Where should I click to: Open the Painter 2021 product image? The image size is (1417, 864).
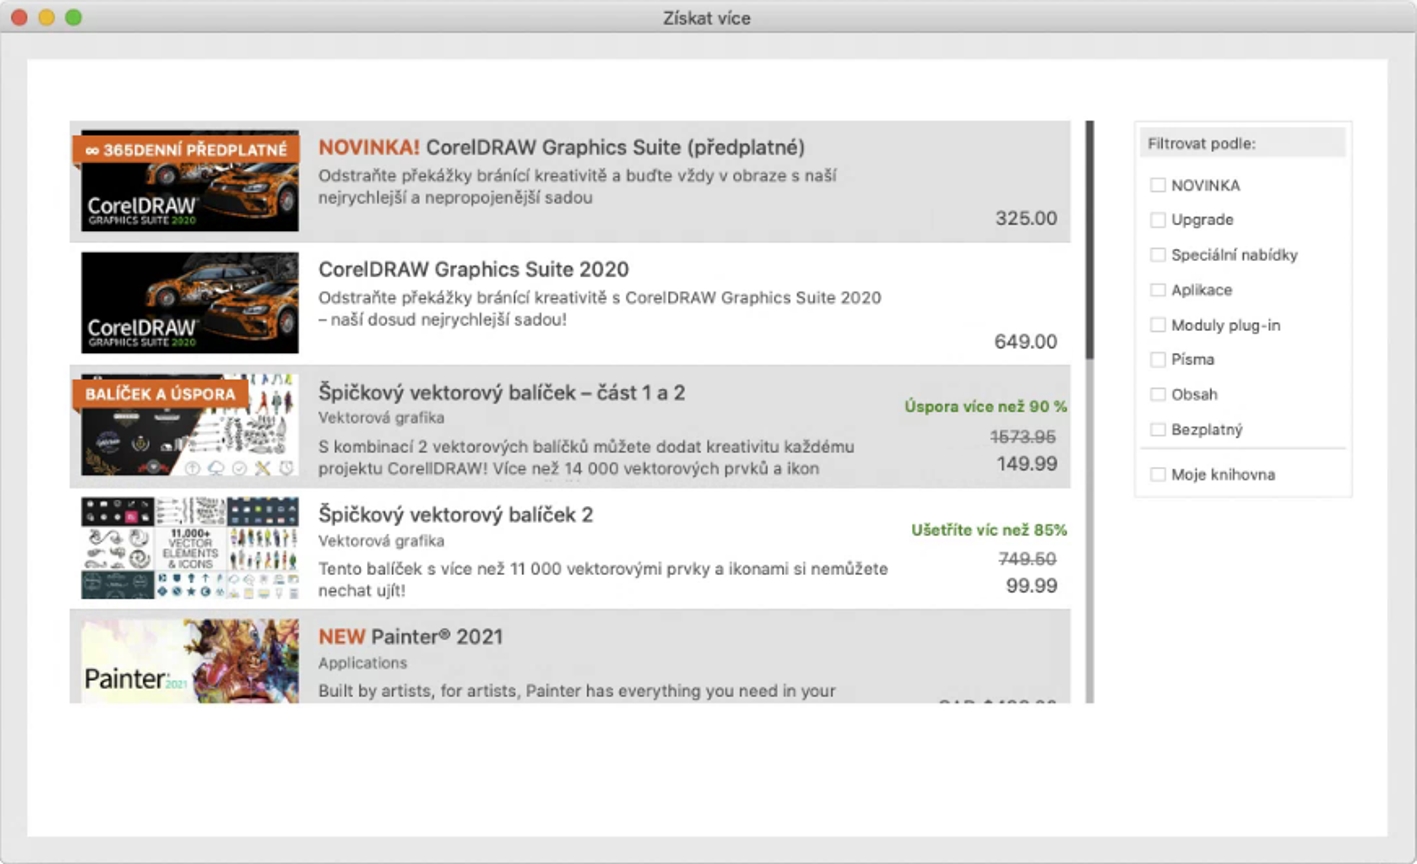click(190, 660)
